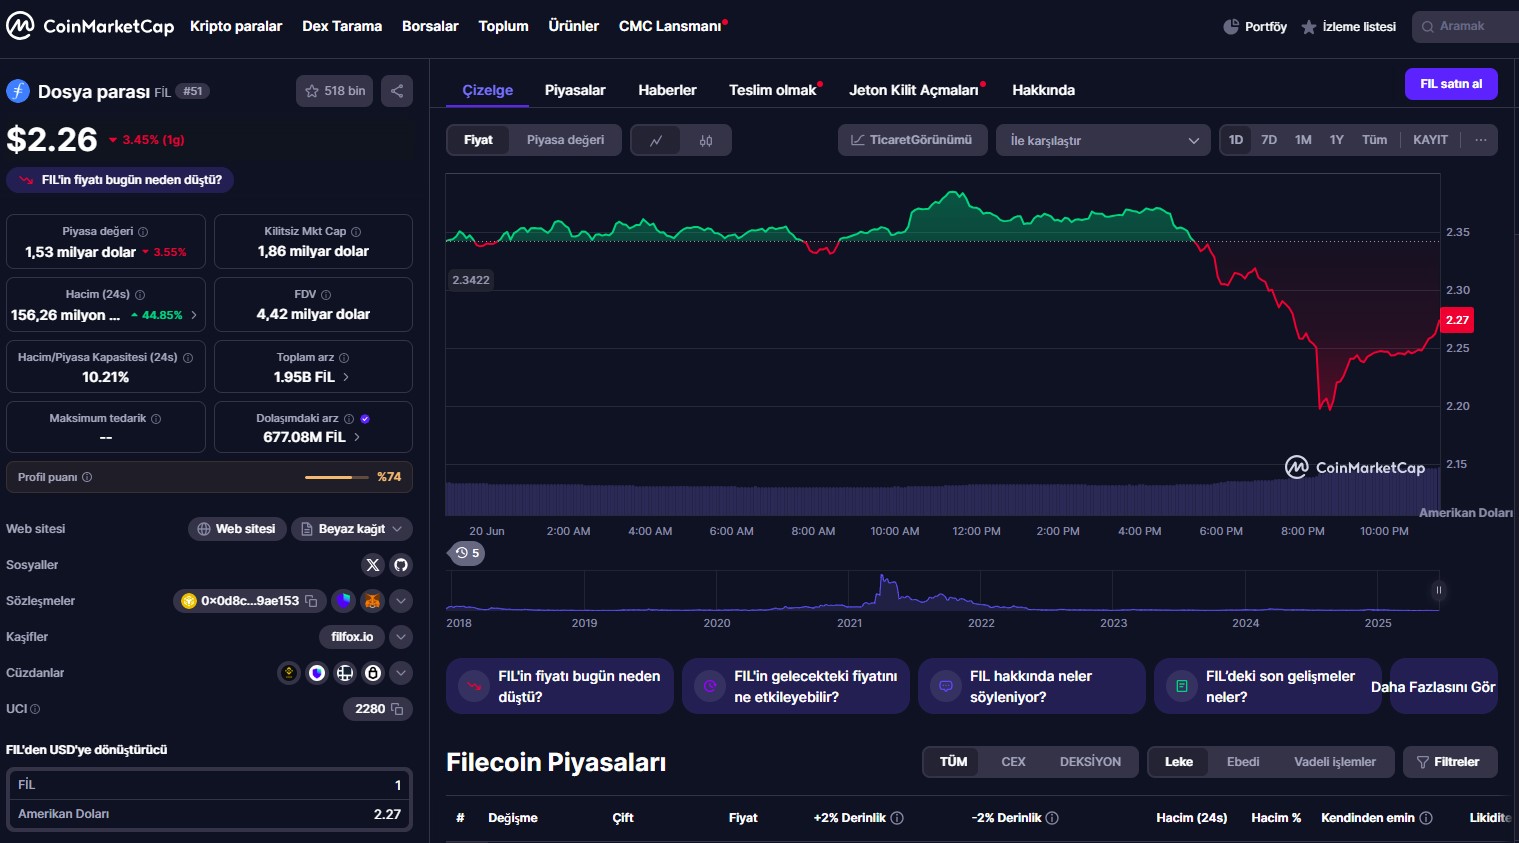Click the FIL'deki son gelişmeler neler card
The image size is (1519, 843).
point(1267,686)
